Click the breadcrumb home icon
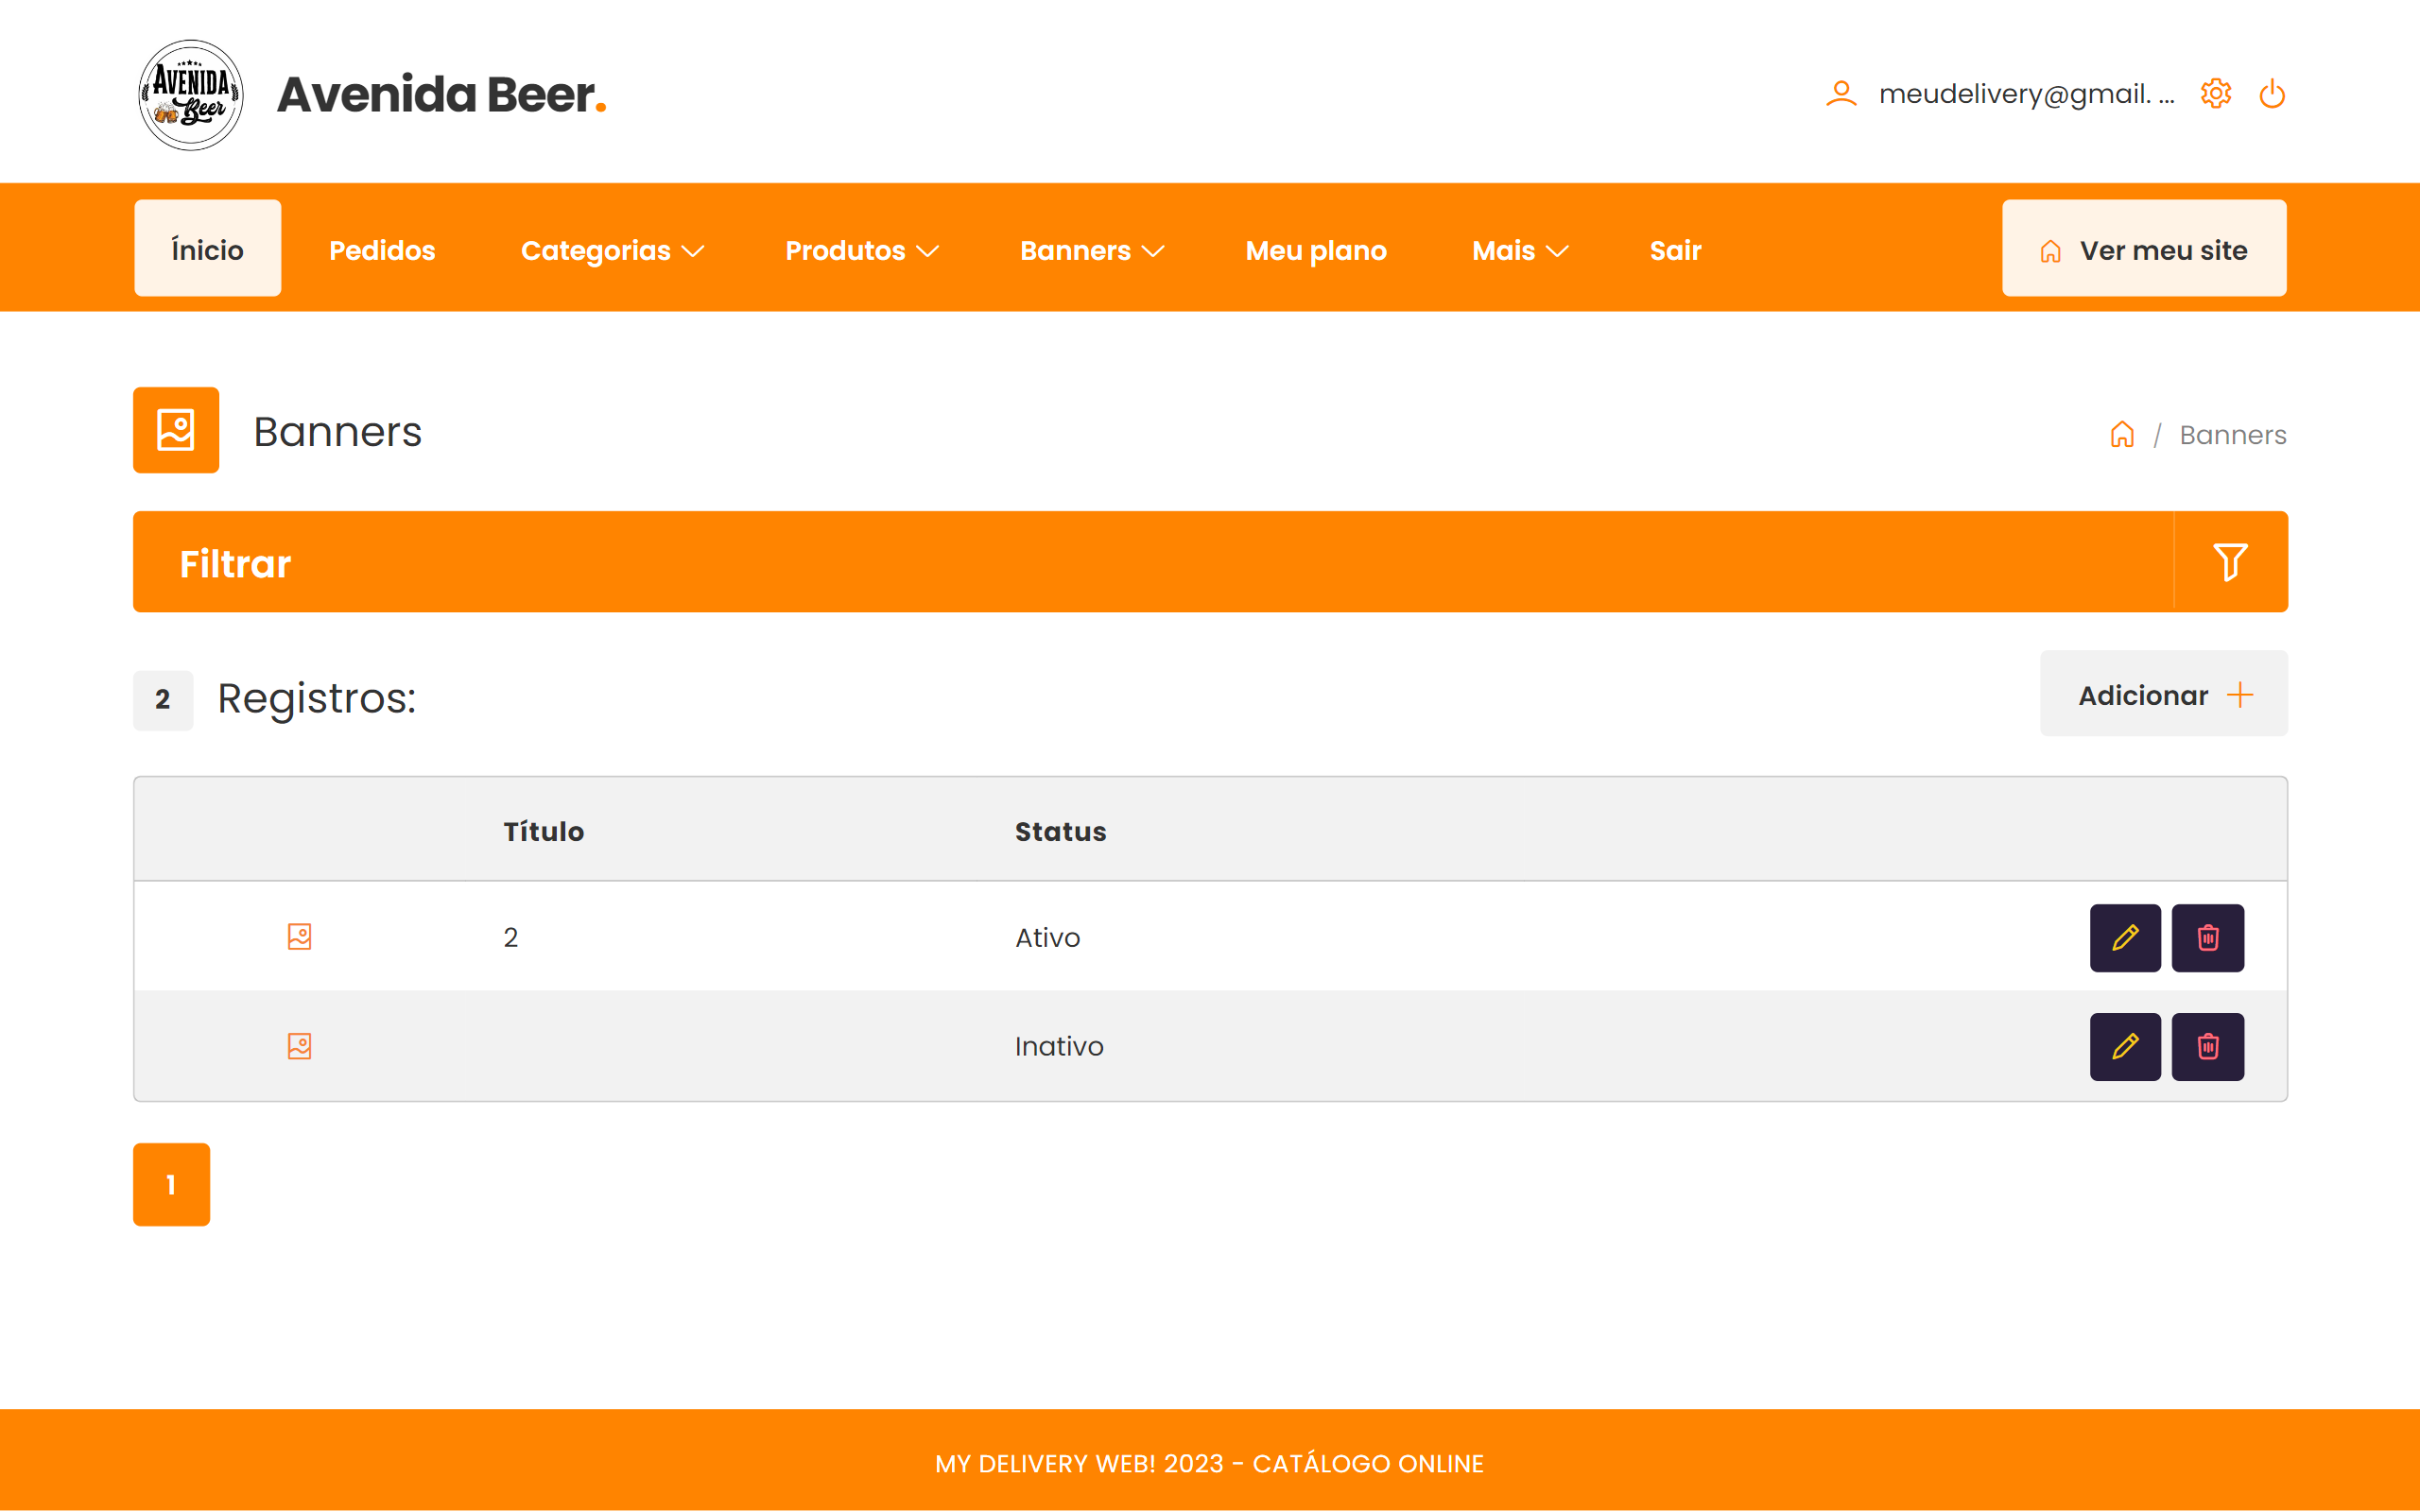 pos(2122,435)
